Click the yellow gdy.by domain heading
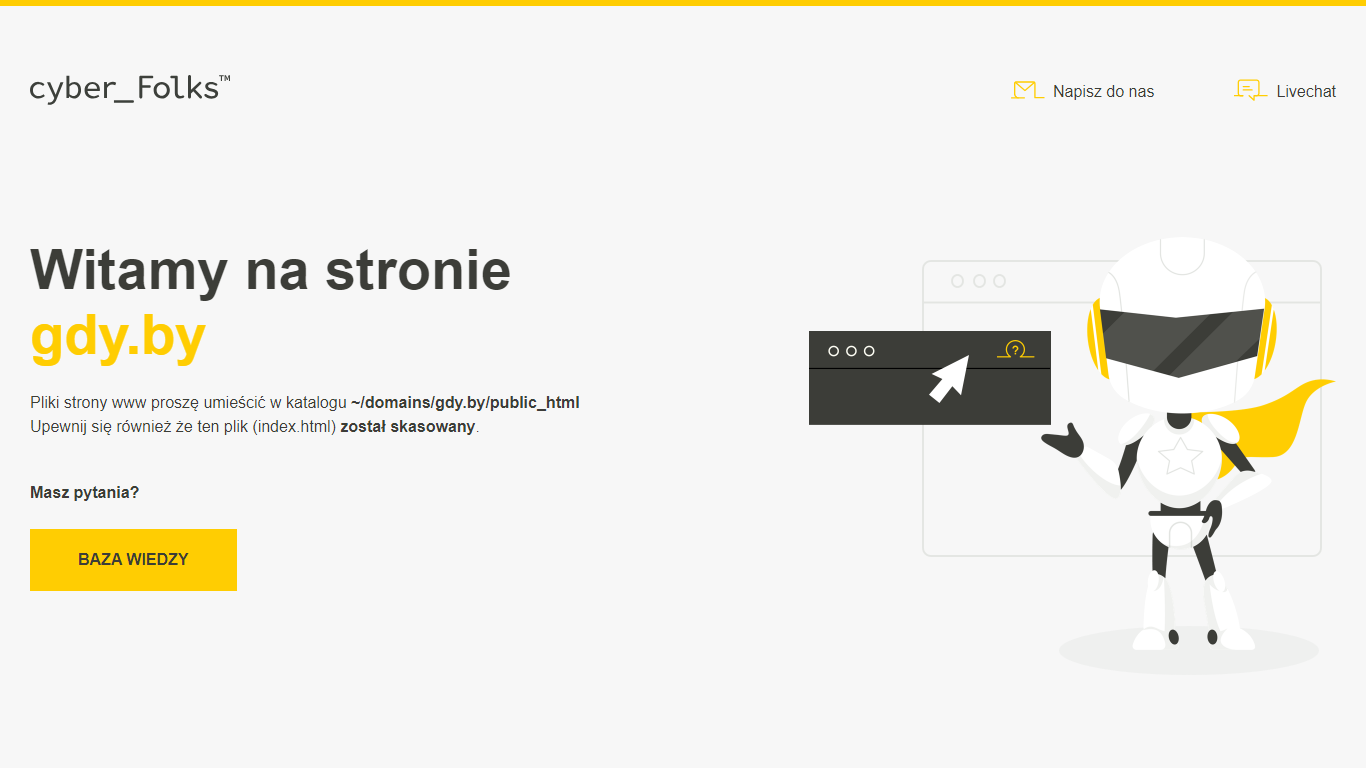The height and width of the screenshot is (768, 1366). (x=118, y=337)
